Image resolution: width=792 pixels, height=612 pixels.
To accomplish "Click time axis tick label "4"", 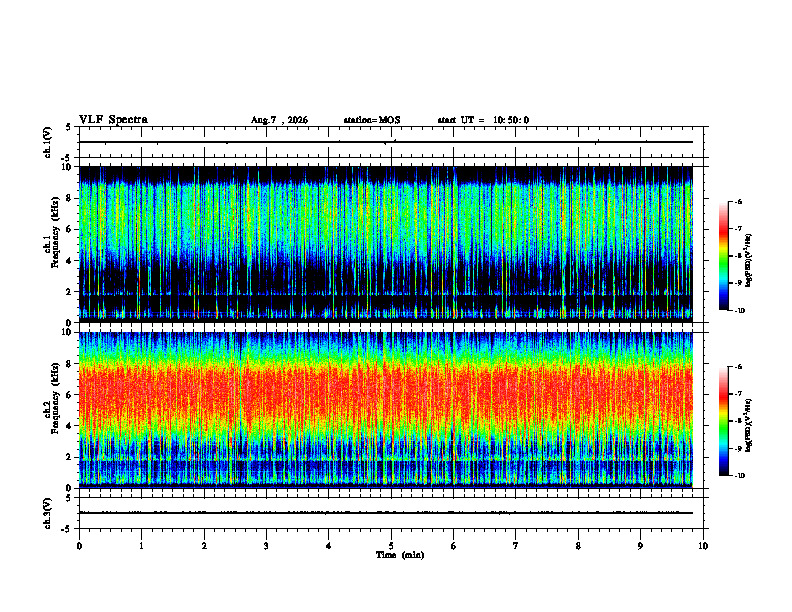I will 328,546.
